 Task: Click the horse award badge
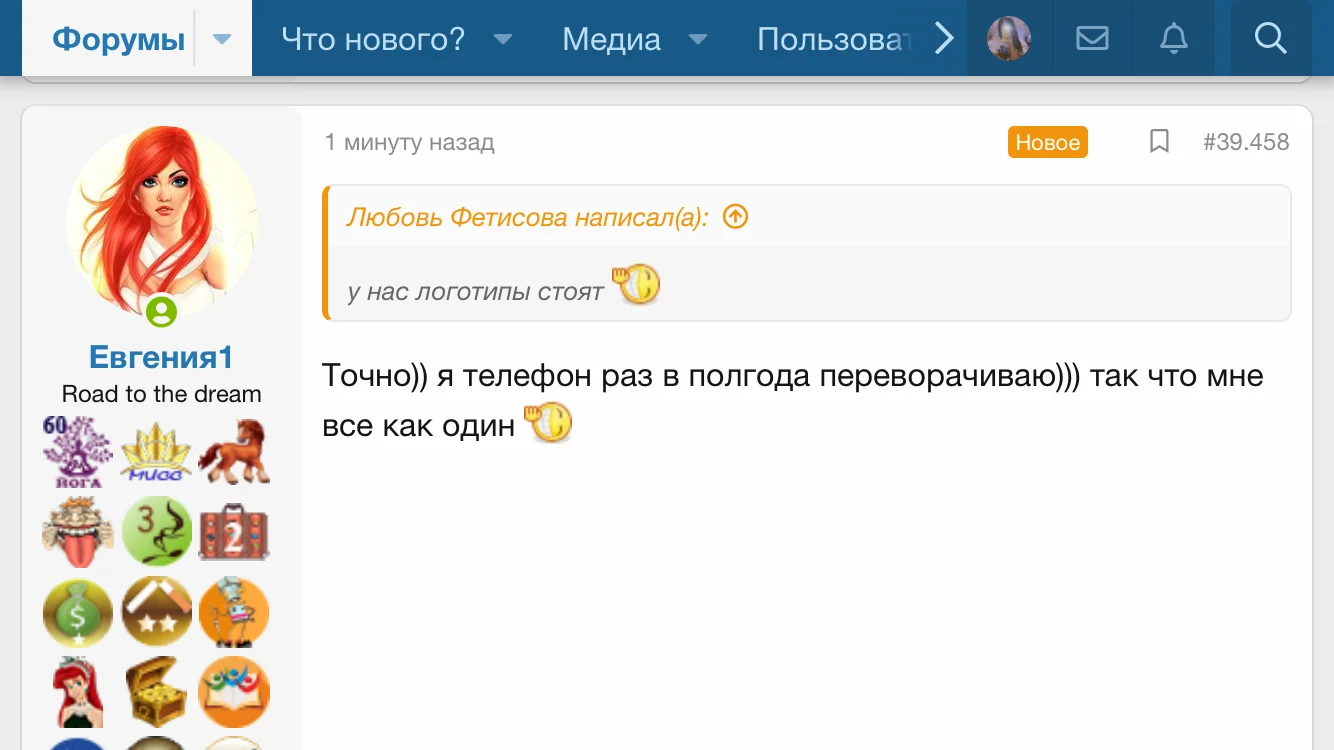pos(234,452)
